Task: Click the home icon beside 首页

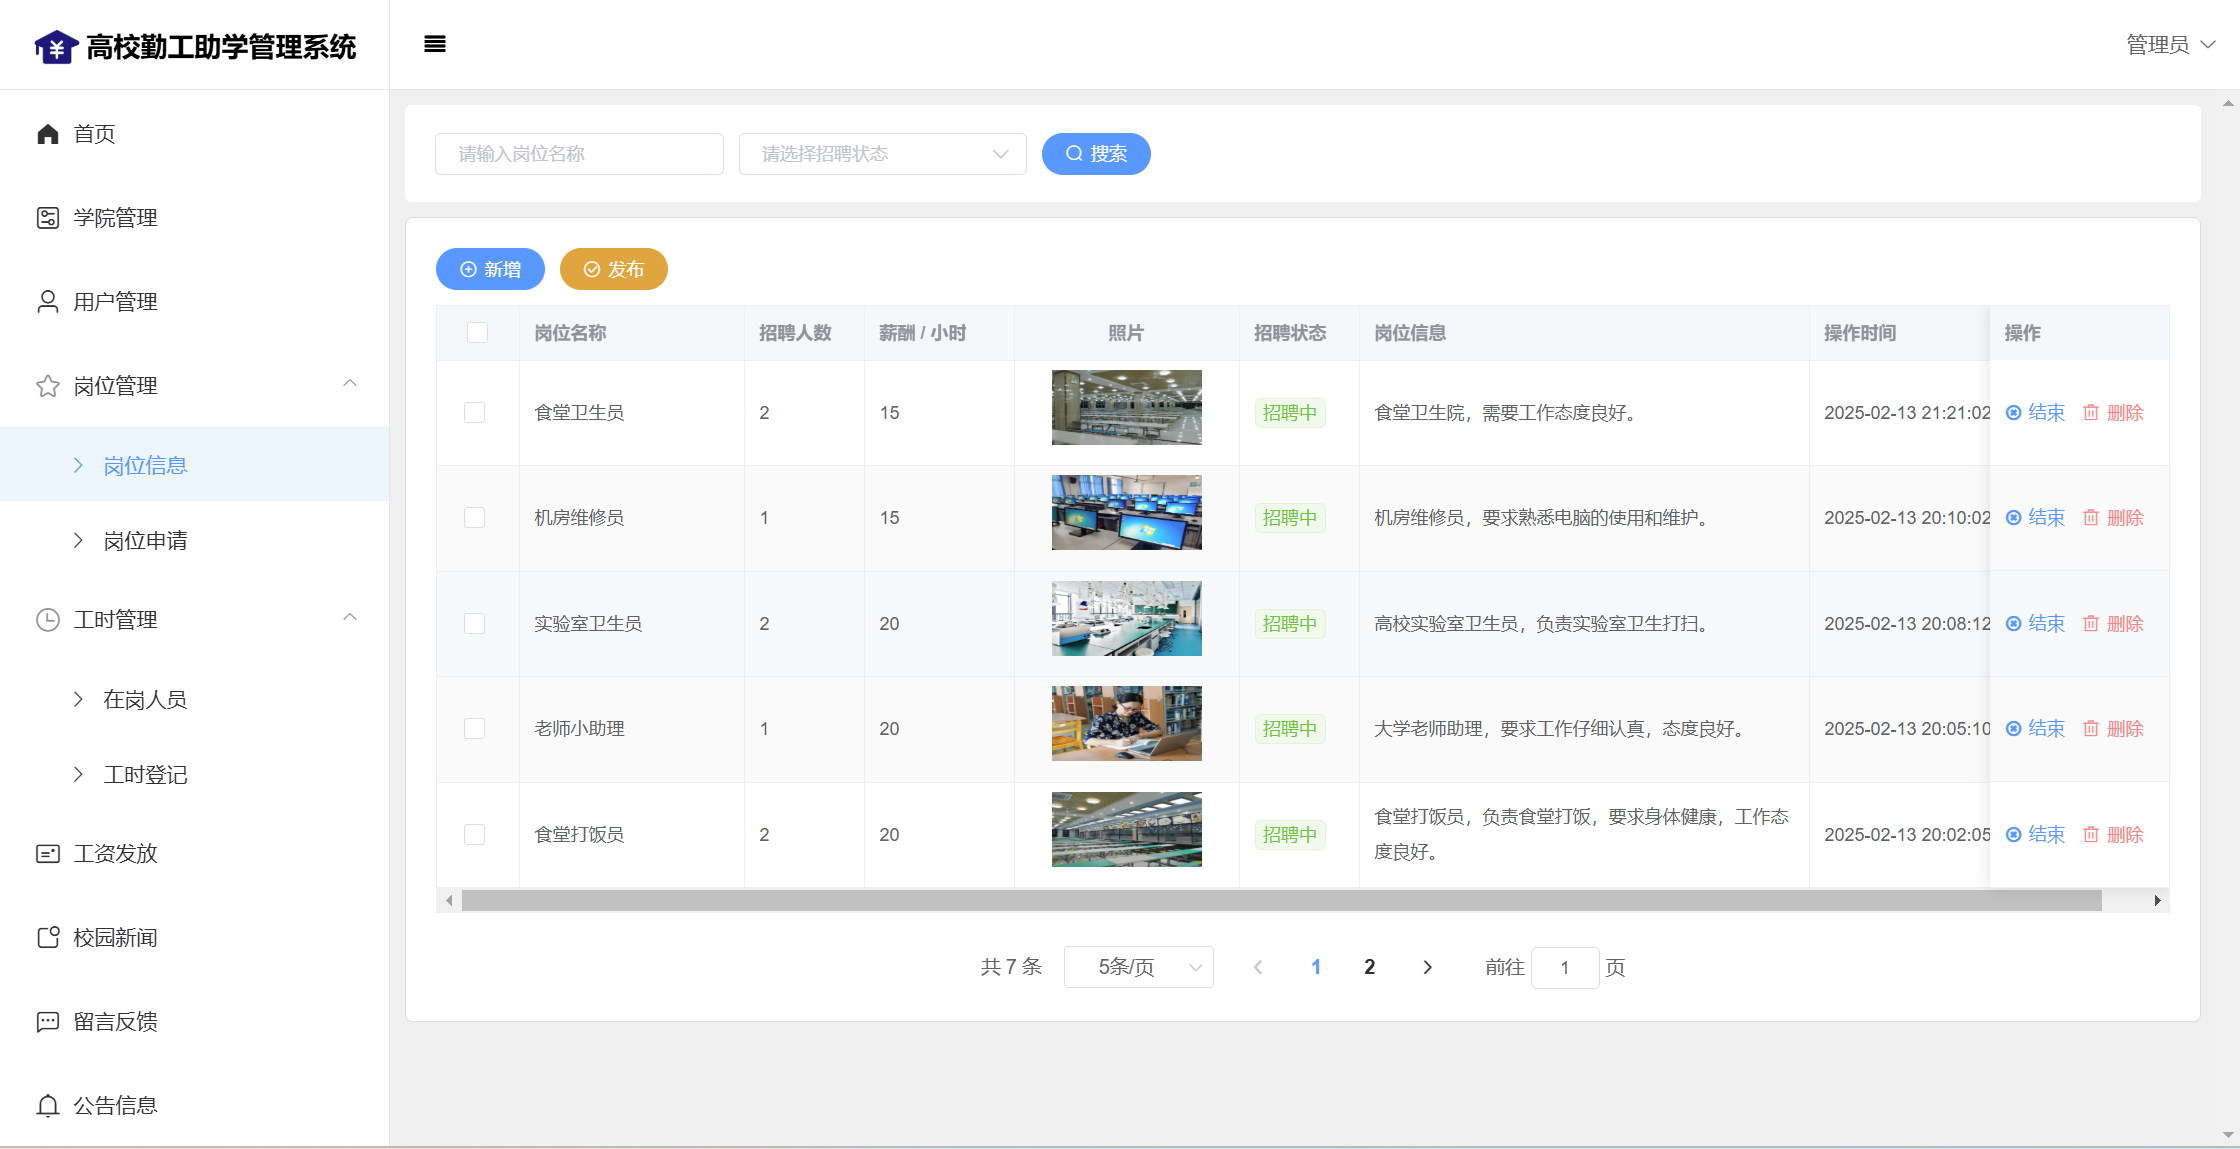Action: point(47,134)
